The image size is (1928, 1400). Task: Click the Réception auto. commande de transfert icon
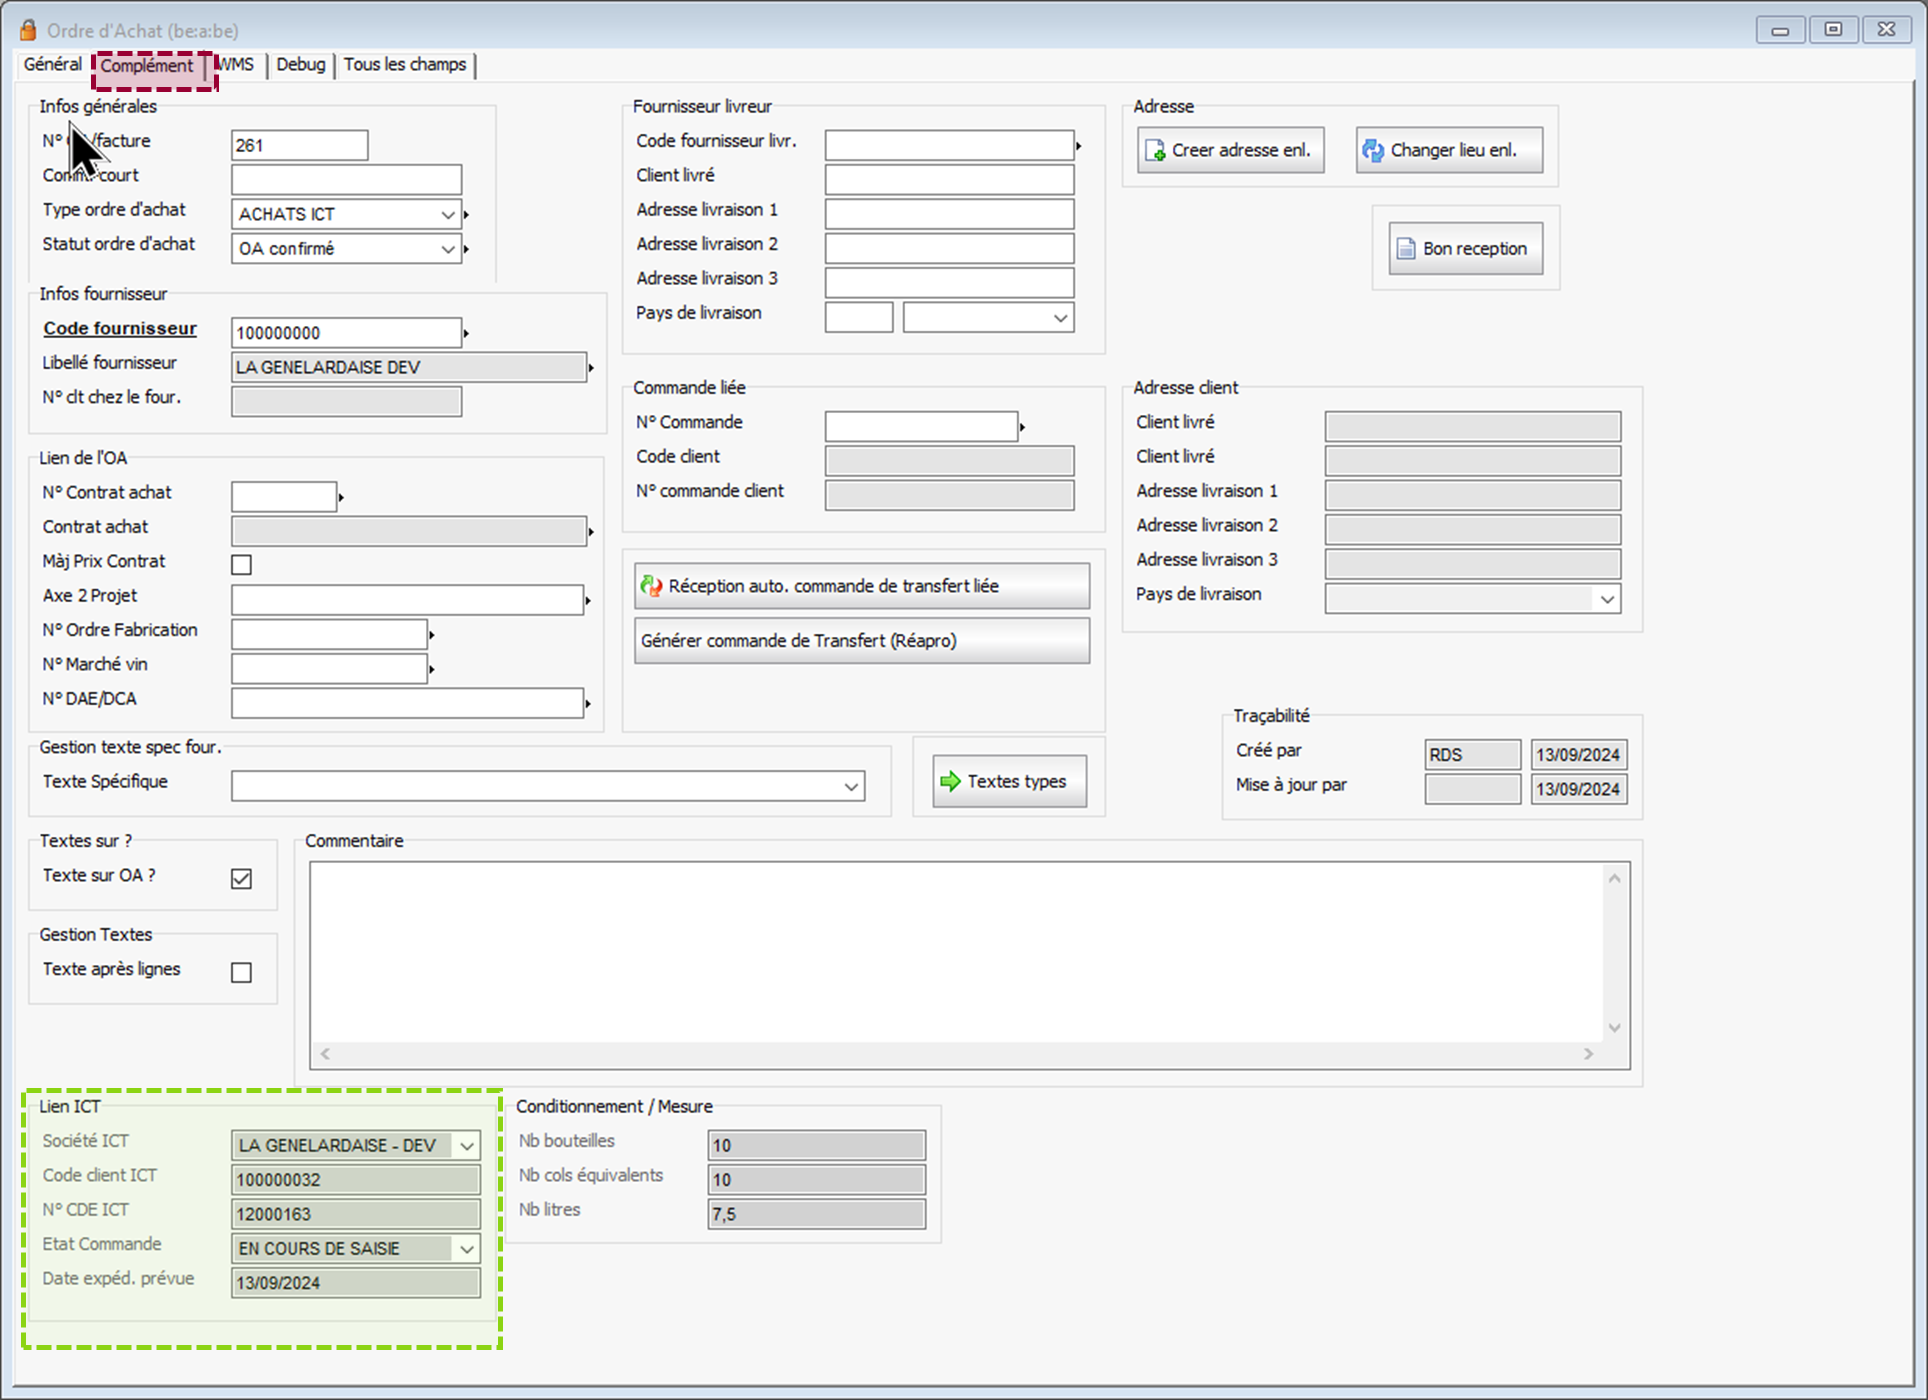pyautogui.click(x=651, y=586)
